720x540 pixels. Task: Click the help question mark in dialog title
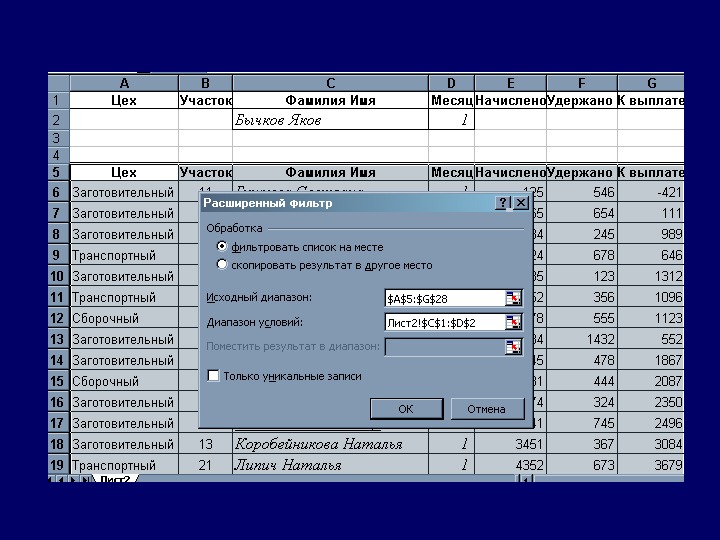[503, 203]
